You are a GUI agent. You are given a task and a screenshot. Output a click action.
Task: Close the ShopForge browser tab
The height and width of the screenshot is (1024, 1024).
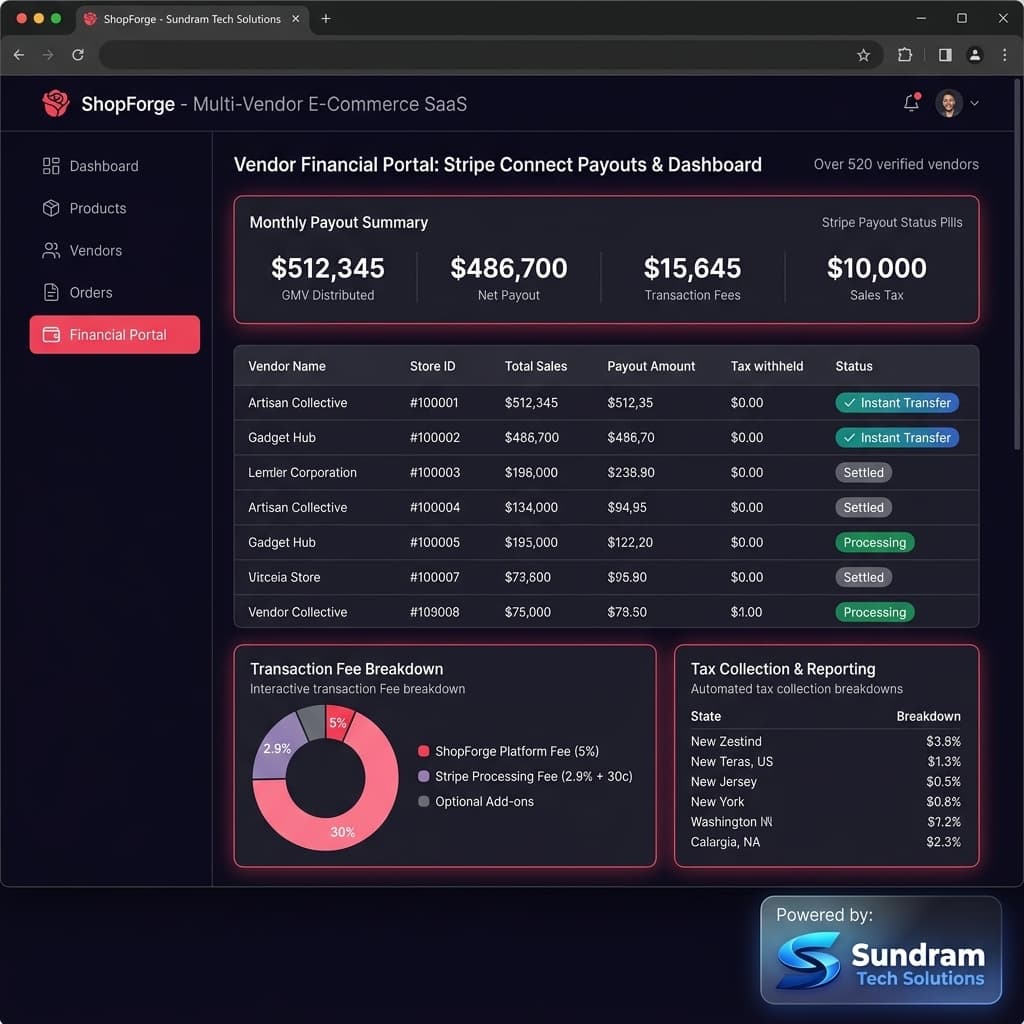(295, 18)
